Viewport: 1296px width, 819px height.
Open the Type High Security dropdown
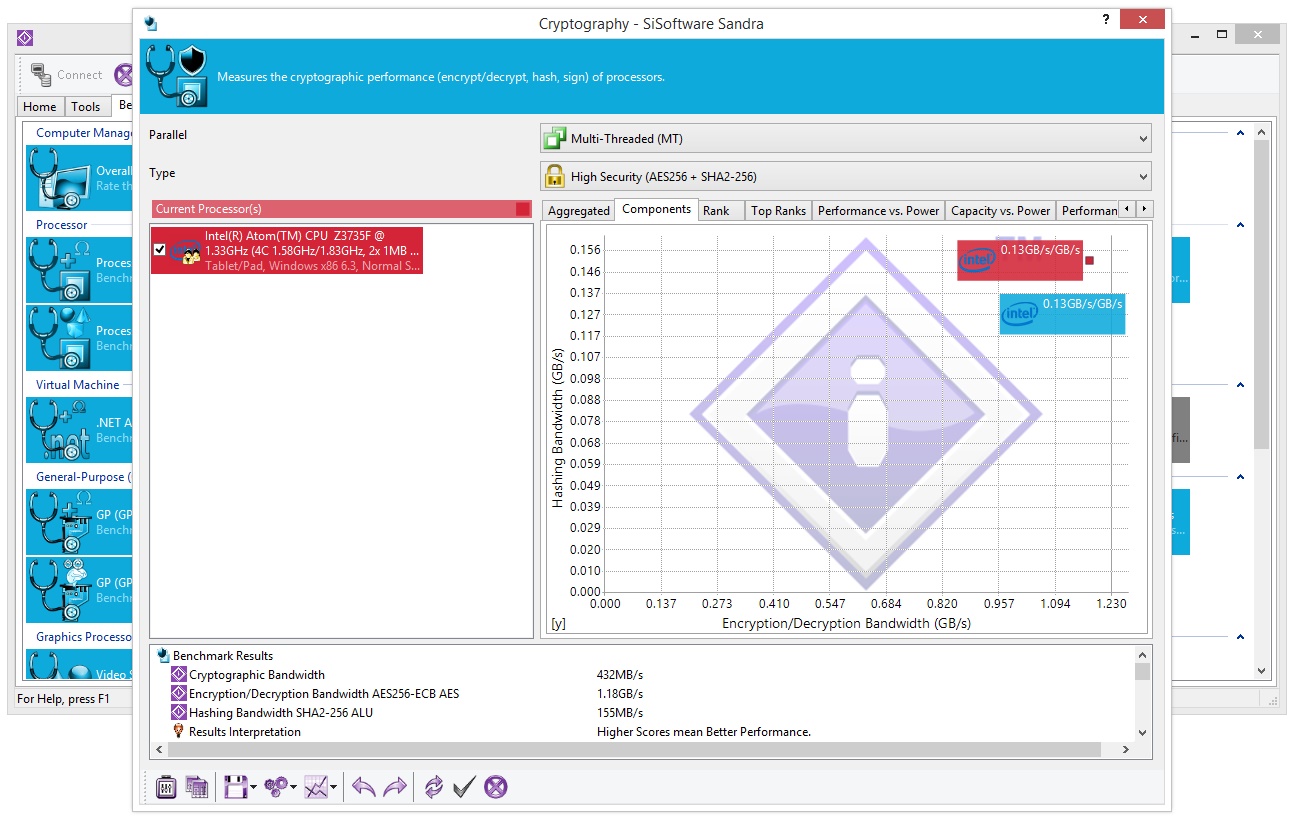pyautogui.click(x=845, y=176)
